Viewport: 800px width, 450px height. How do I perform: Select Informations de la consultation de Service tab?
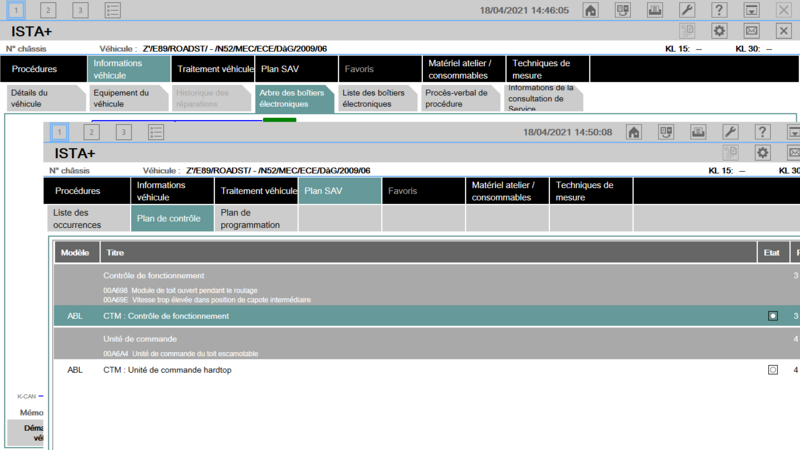(543, 98)
